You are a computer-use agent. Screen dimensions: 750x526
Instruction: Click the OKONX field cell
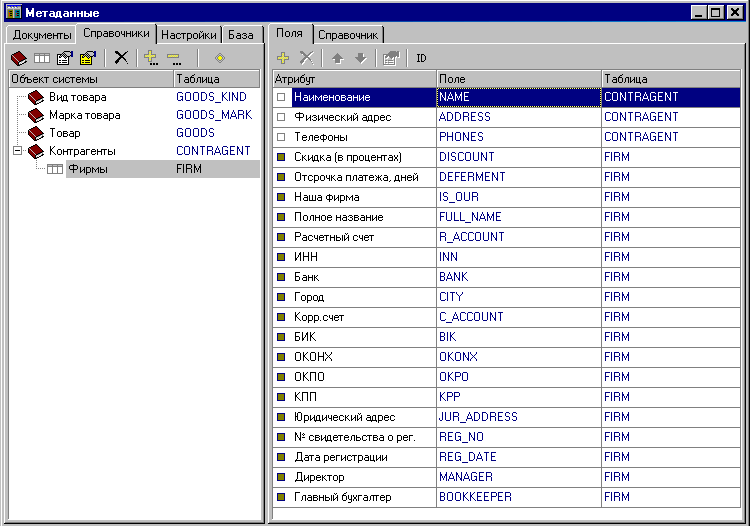tap(519, 357)
